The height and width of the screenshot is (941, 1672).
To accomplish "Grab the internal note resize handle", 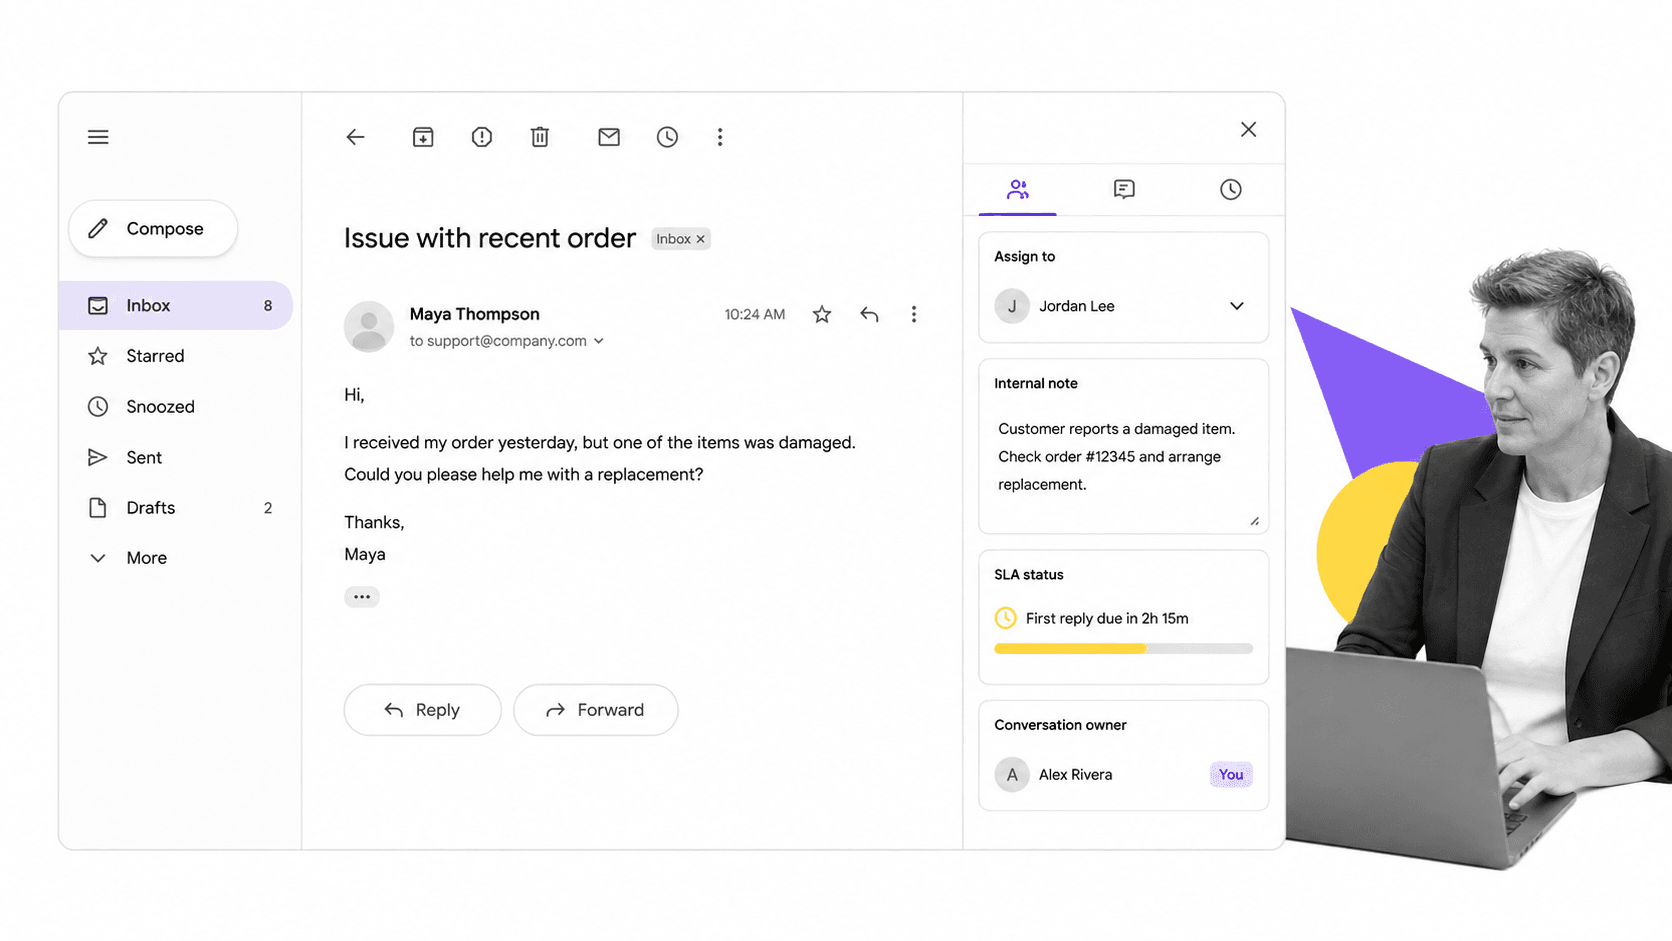I will (1254, 520).
